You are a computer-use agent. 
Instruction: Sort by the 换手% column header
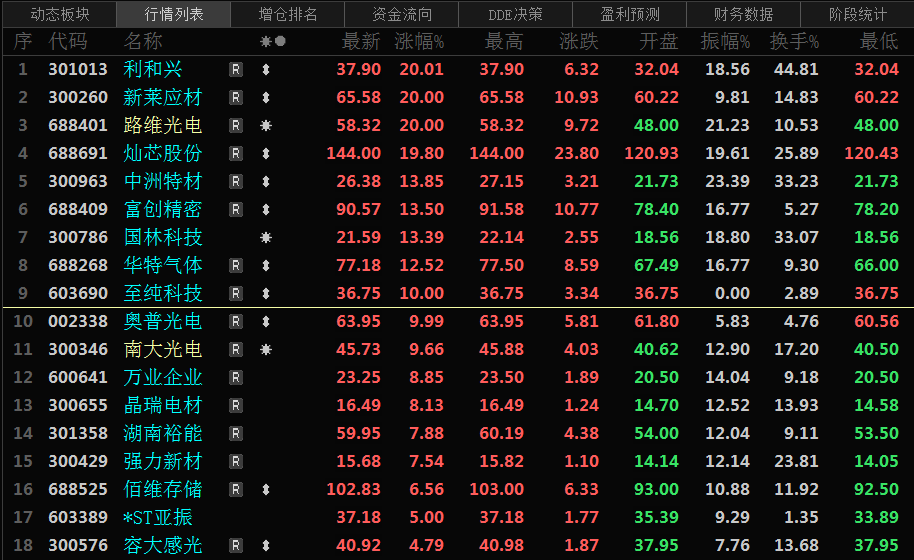point(794,41)
